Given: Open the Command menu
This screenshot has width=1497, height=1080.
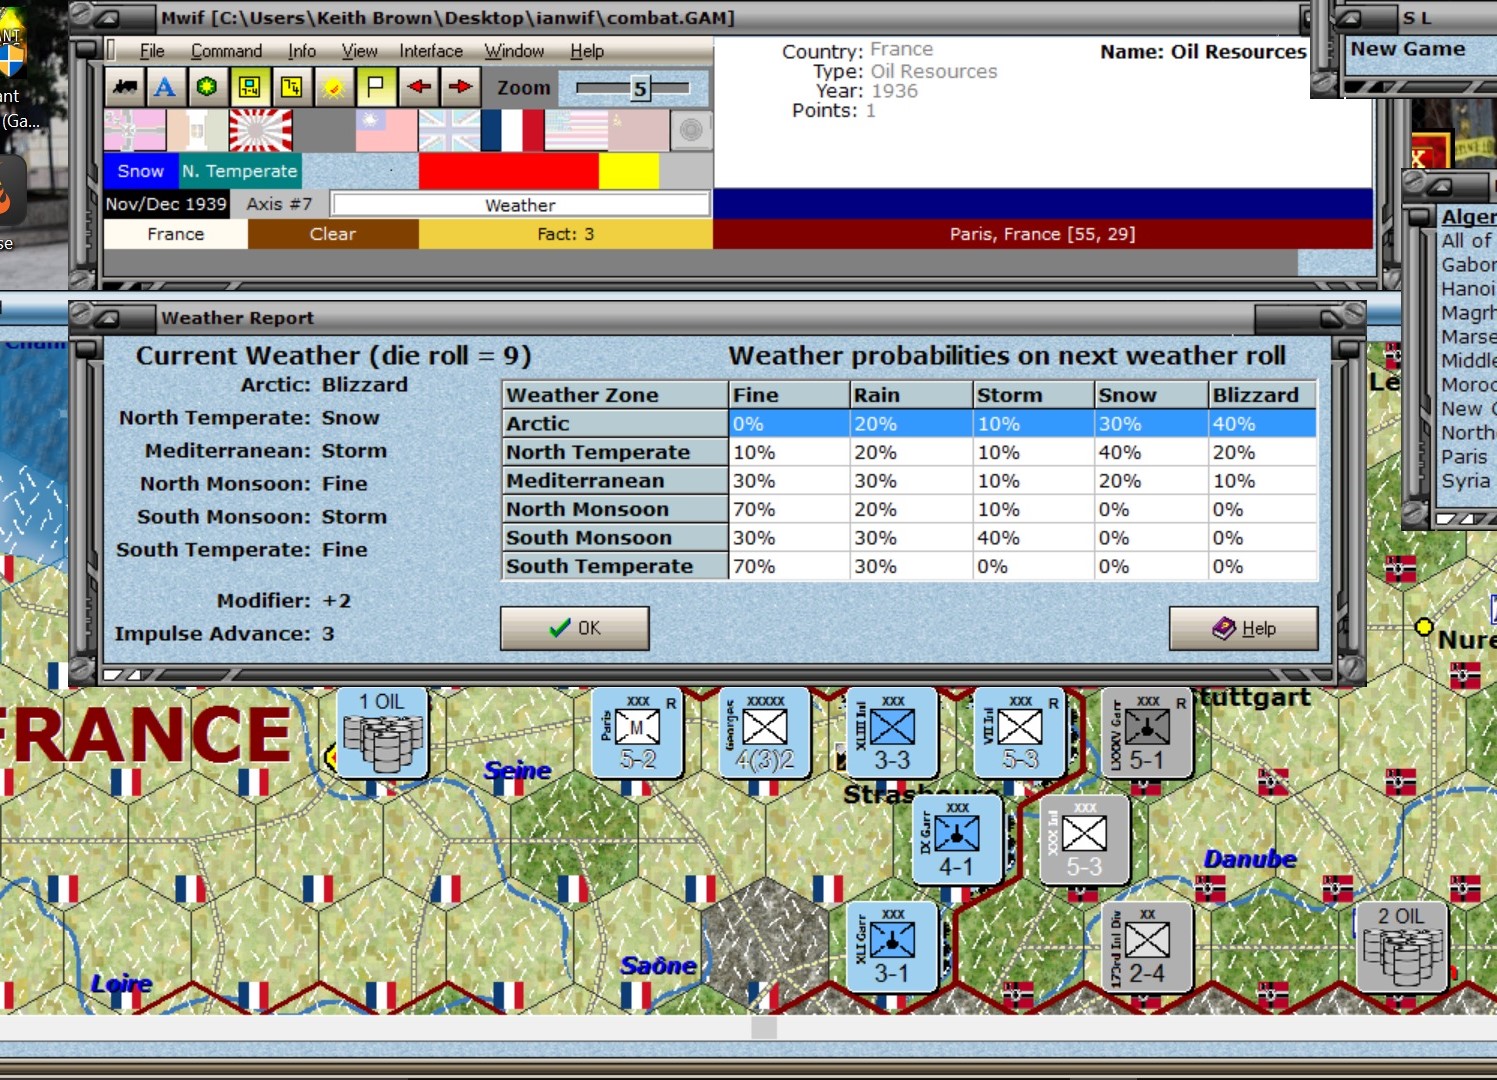Looking at the screenshot, I should coord(226,51).
